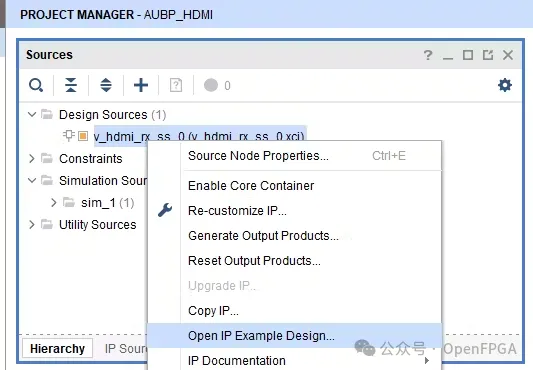Image resolution: width=533 pixels, height=370 pixels.
Task: Click the Design Sources folder icon
Action: coord(47,114)
